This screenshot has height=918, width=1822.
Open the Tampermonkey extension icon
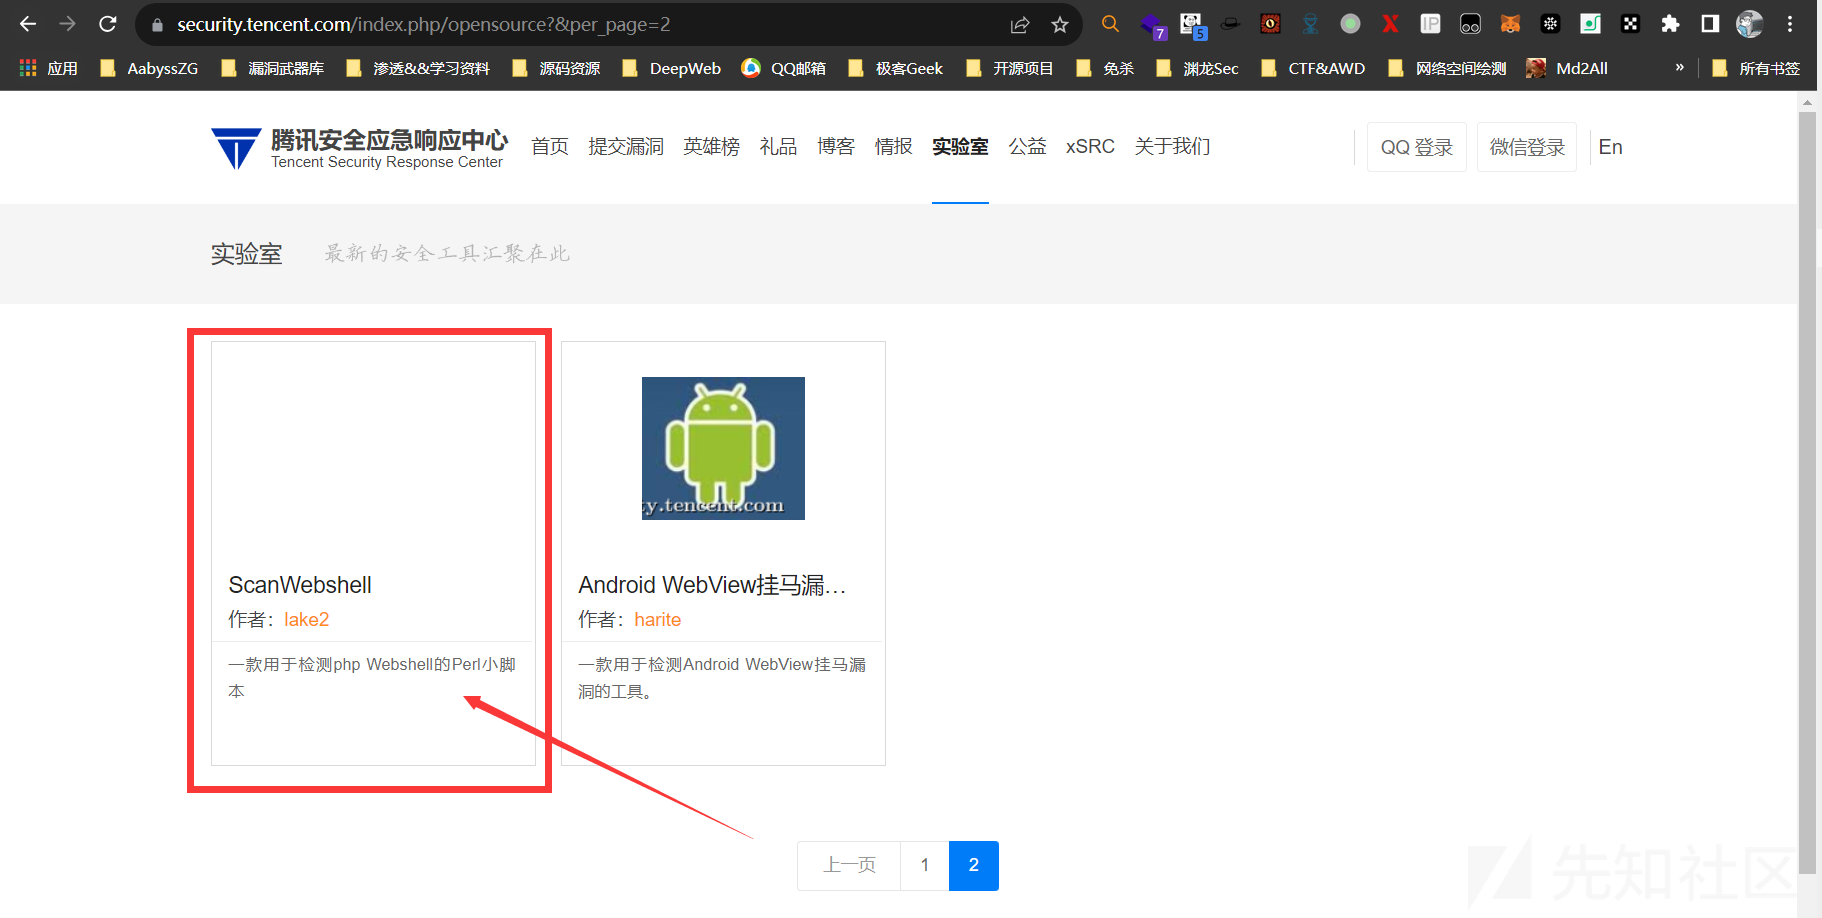(x=1470, y=24)
